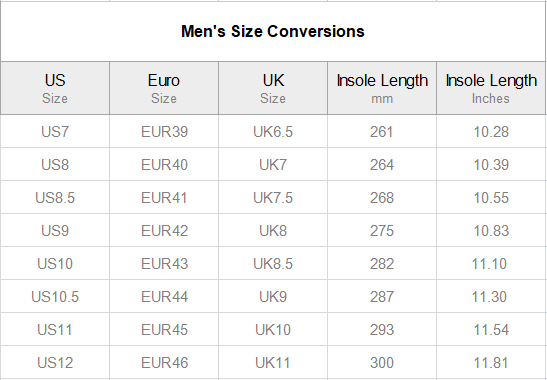Click the UK7.5 cell
This screenshot has width=547, height=380.
[273, 198]
